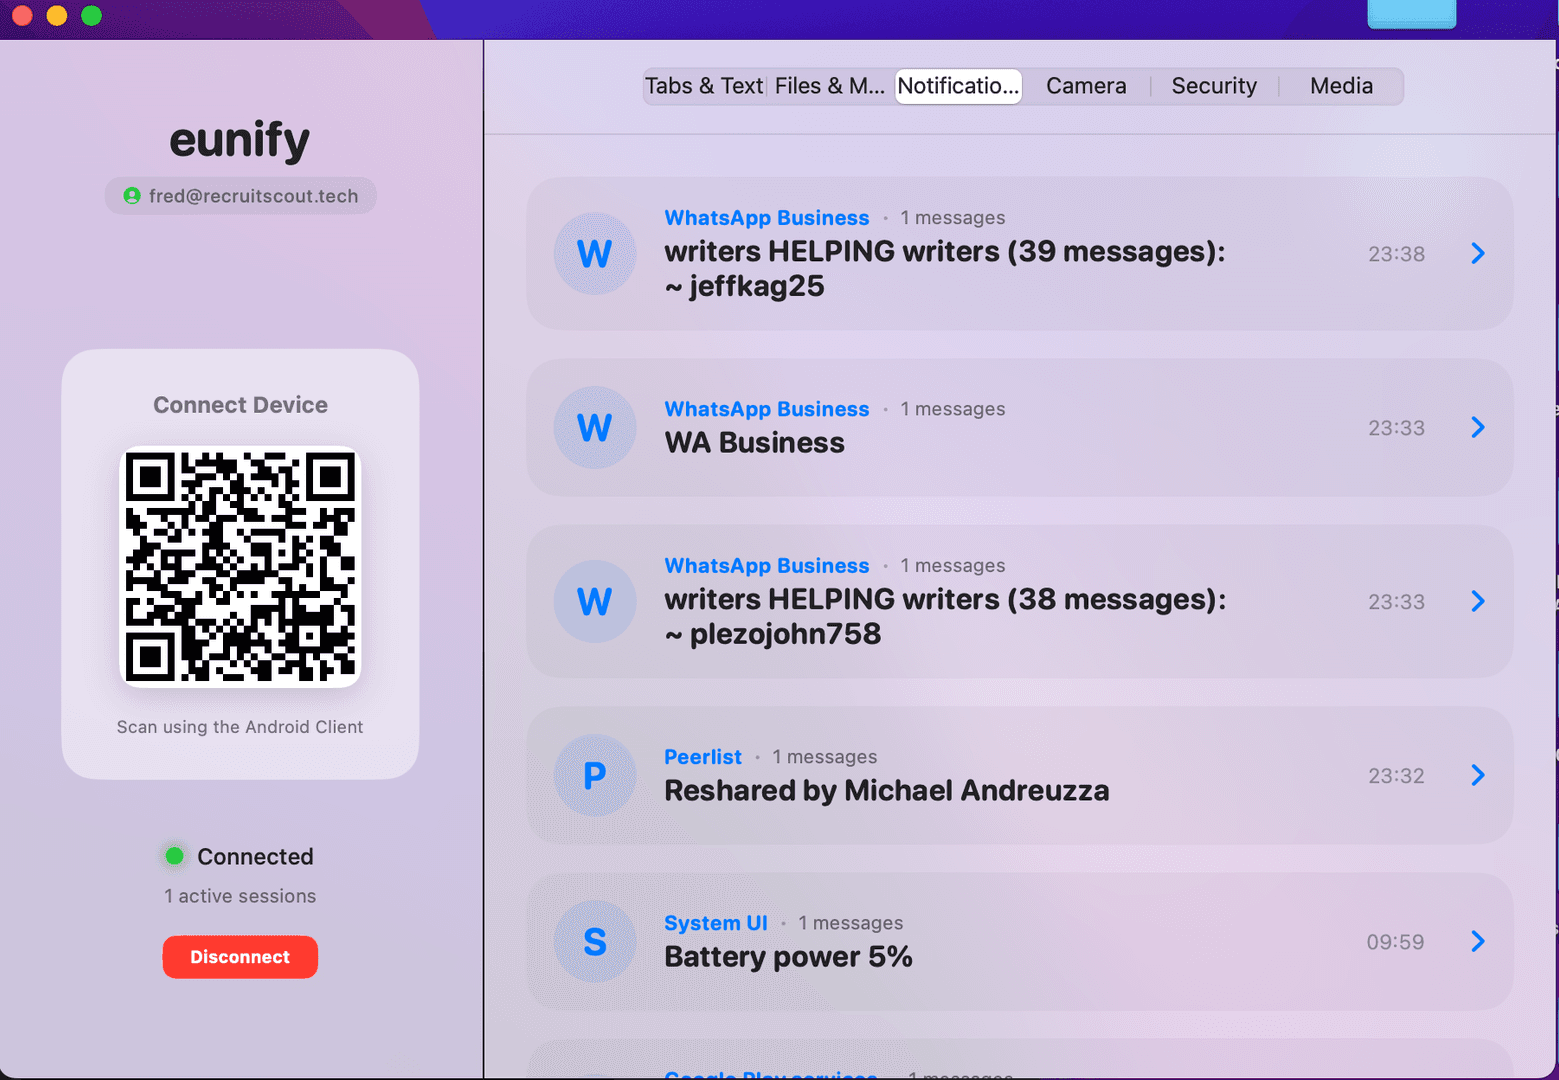Open the Camera tab

(x=1086, y=86)
